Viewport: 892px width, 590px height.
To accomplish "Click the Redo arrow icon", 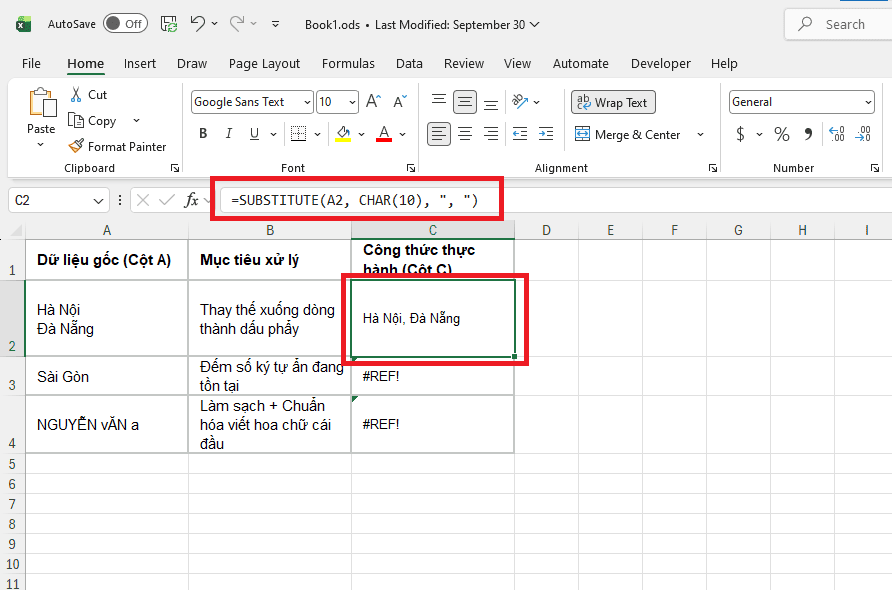I will 237,23.
